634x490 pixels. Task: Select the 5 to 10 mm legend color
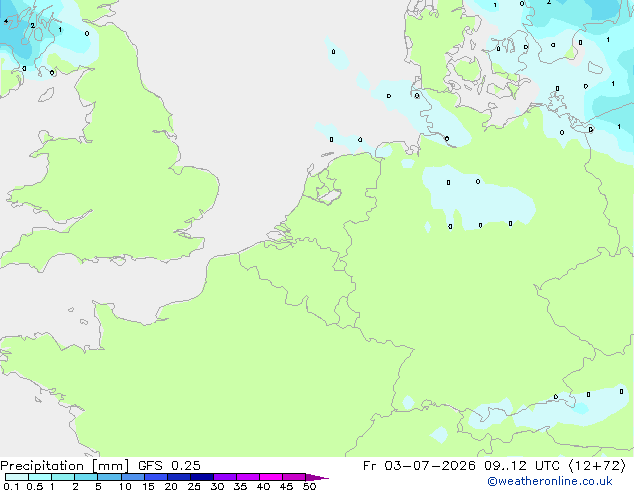pos(109,477)
